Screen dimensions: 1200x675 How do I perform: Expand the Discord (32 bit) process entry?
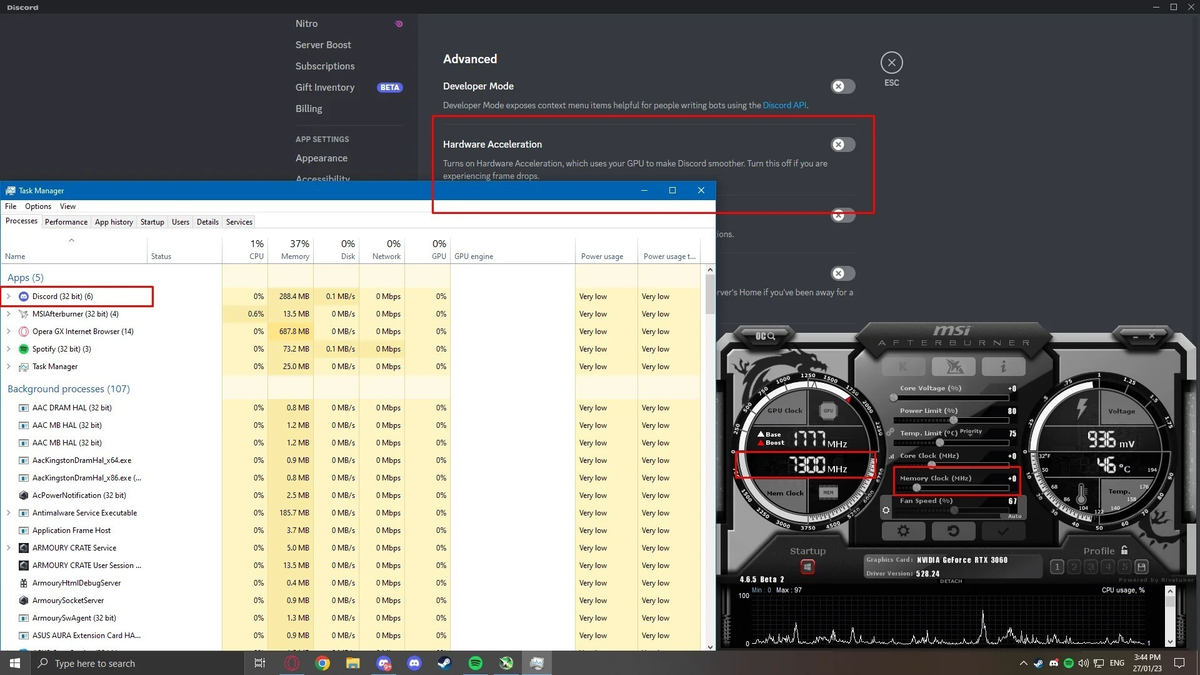pyautogui.click(x=8, y=296)
